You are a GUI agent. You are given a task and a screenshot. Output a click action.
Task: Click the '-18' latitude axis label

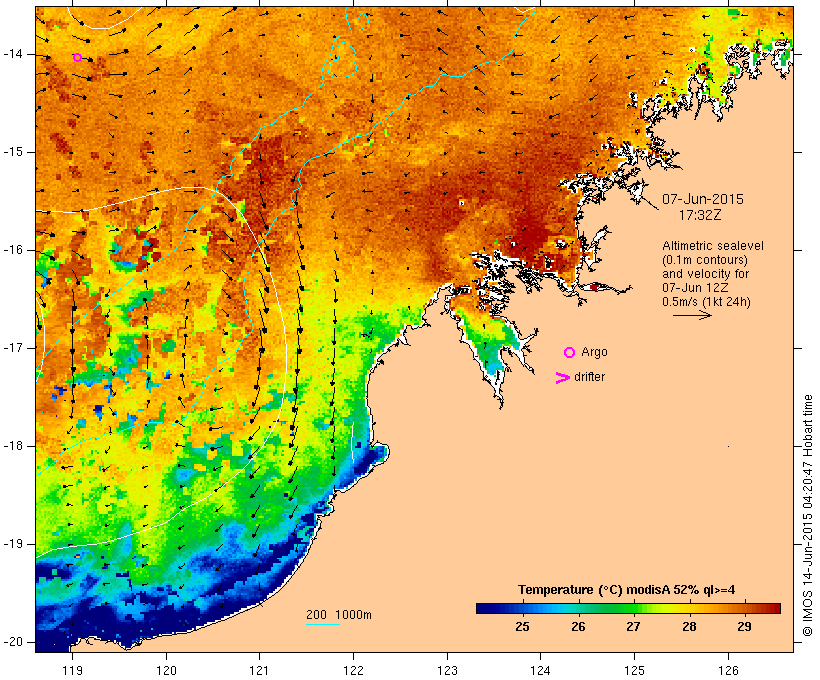[x=13, y=446]
